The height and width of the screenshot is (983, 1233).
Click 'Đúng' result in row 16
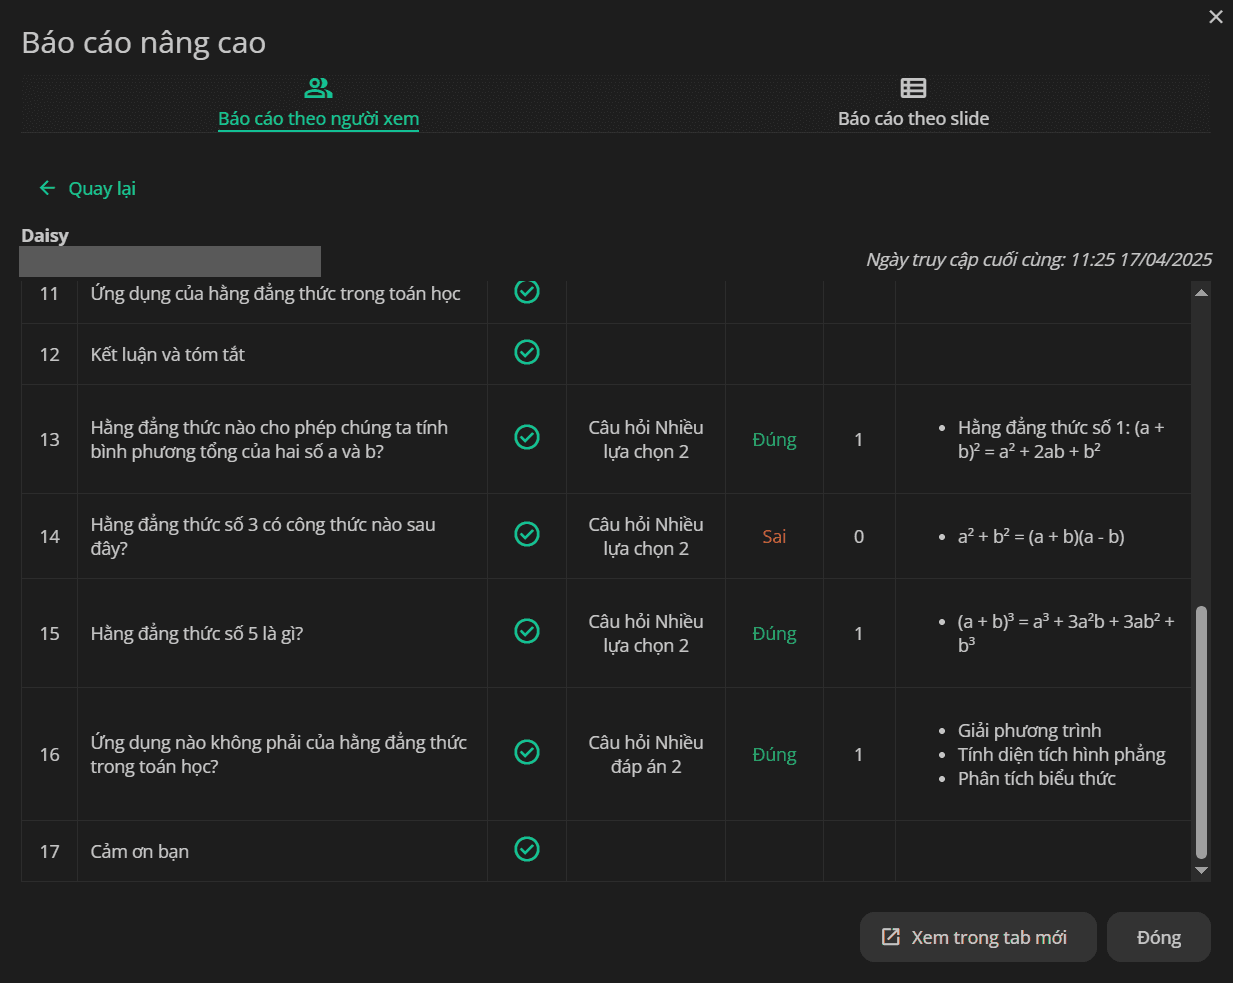coord(774,754)
